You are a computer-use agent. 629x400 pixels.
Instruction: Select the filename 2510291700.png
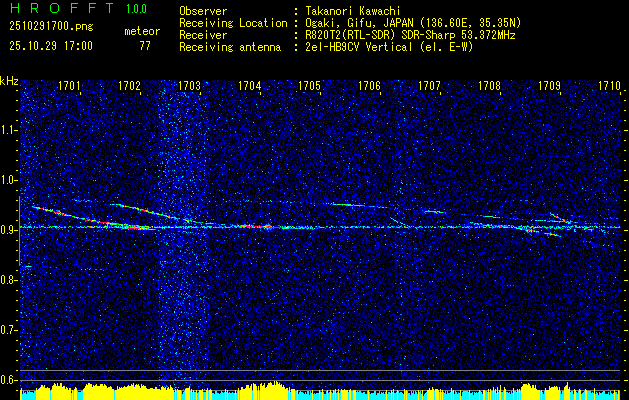pyautogui.click(x=51, y=27)
